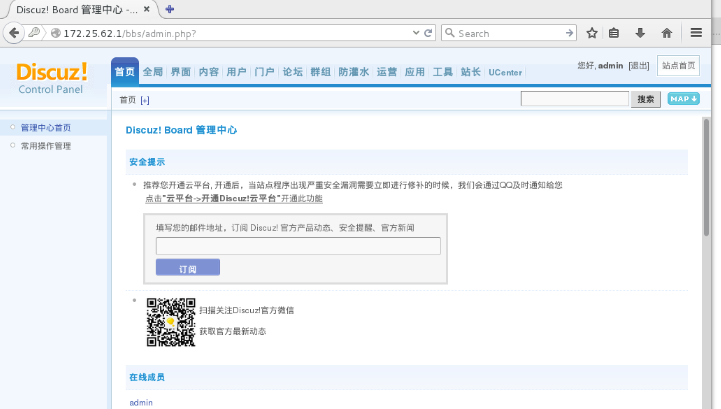This screenshot has width=721, height=409.
Task: Click the 站点首页 button
Action: point(678,65)
